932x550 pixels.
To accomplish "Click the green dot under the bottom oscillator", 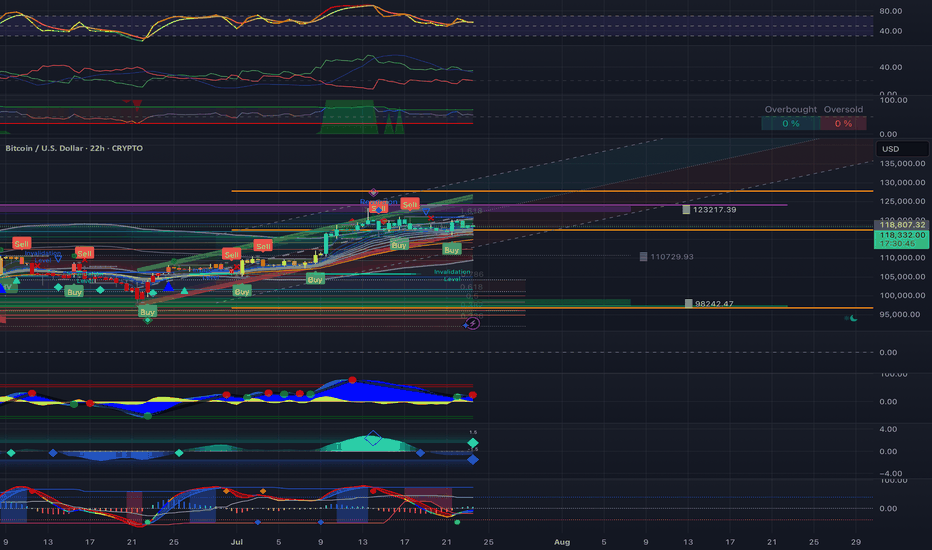I will tap(457, 522).
